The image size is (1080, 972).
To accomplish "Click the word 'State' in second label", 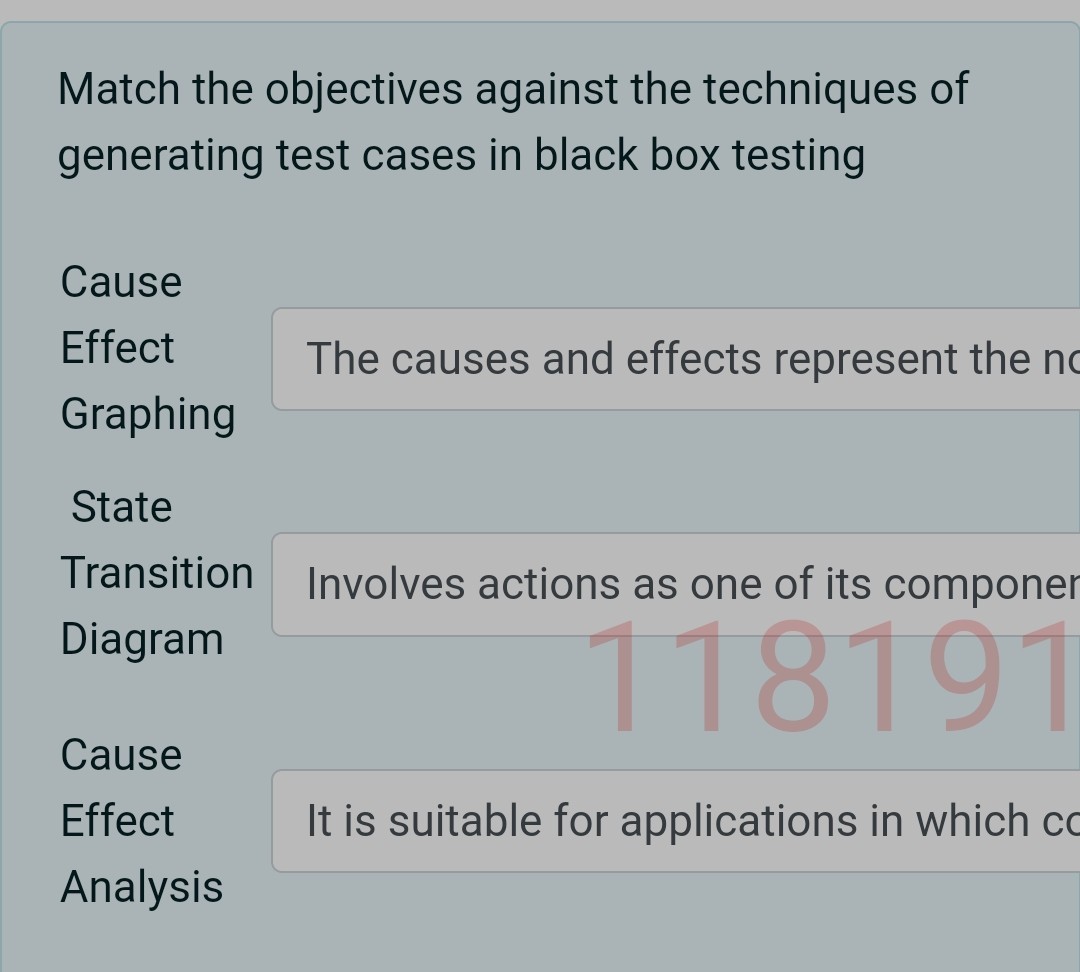I will click(x=122, y=507).
